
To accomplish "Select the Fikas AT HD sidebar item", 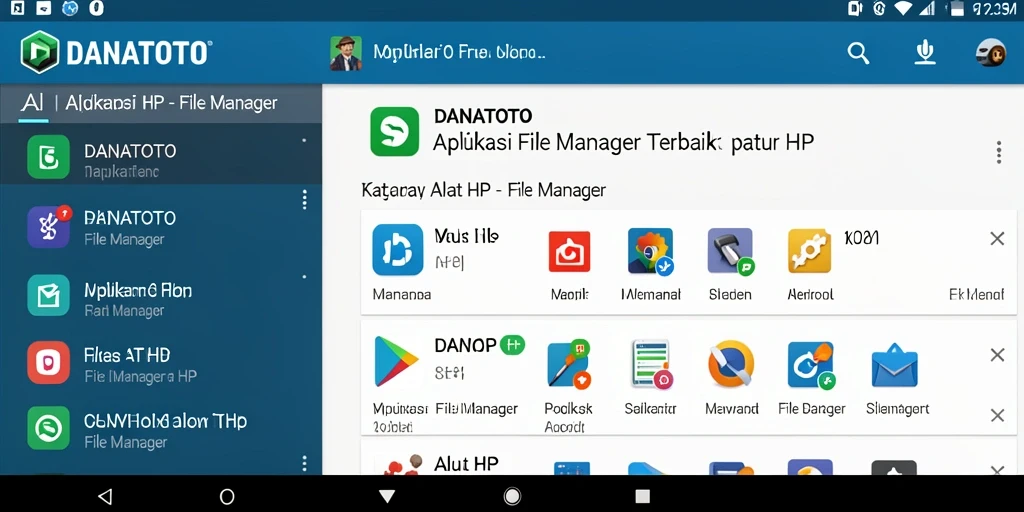I will 161,363.
